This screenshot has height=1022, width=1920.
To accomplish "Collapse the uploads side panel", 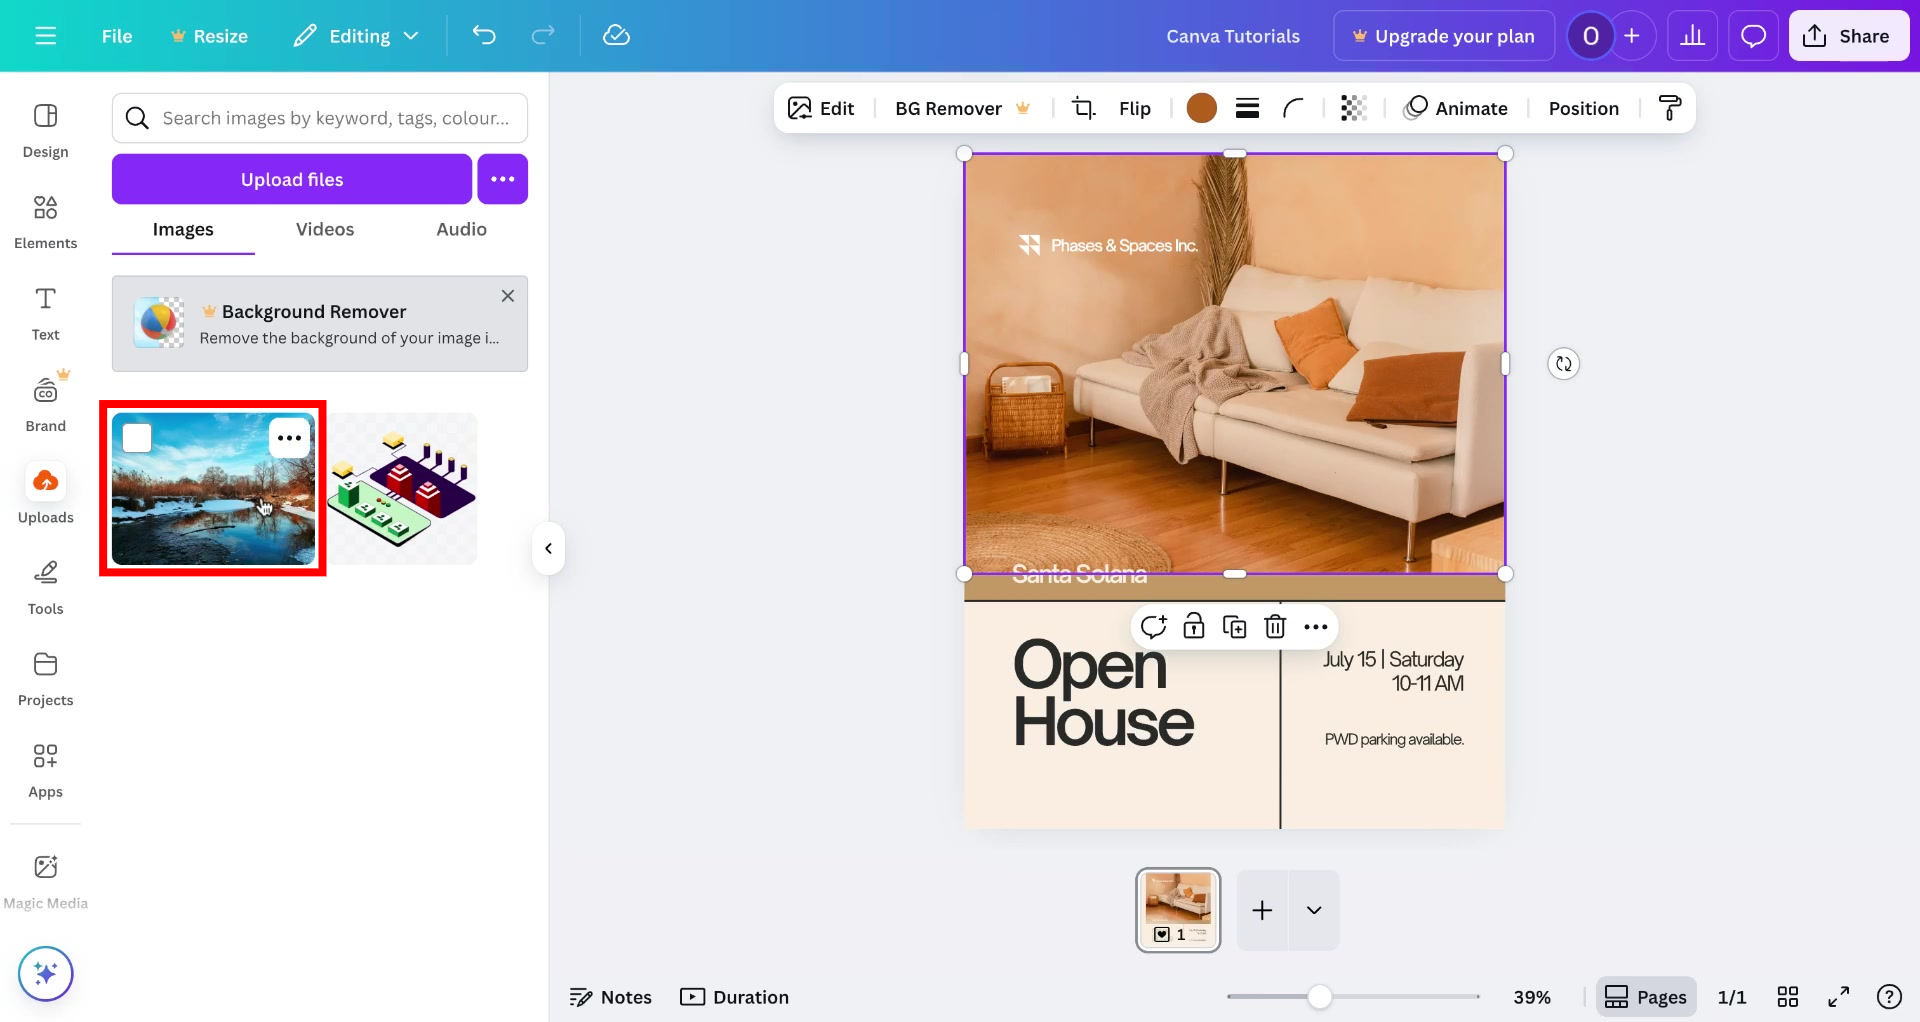I will [548, 548].
